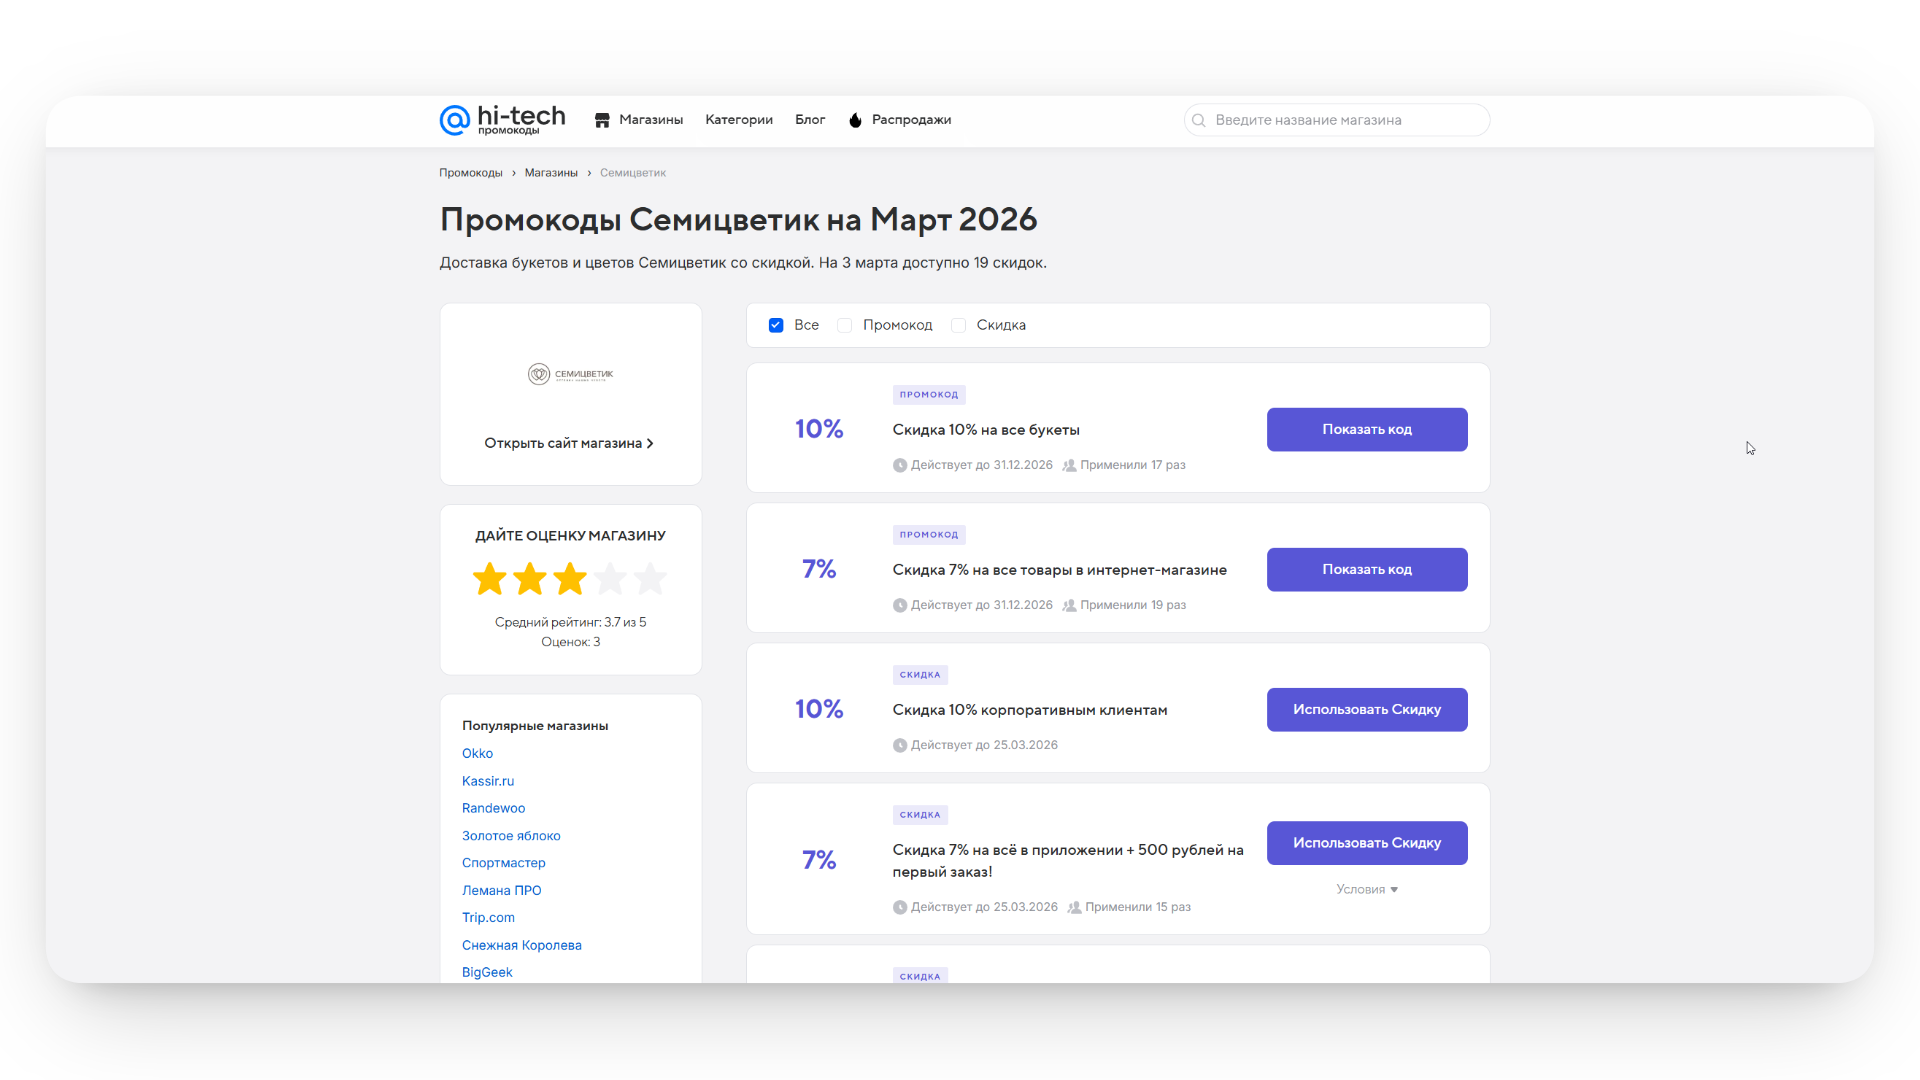The height and width of the screenshot is (1080, 1920).
Task: Click the search magnifier icon
Action: tap(1198, 120)
